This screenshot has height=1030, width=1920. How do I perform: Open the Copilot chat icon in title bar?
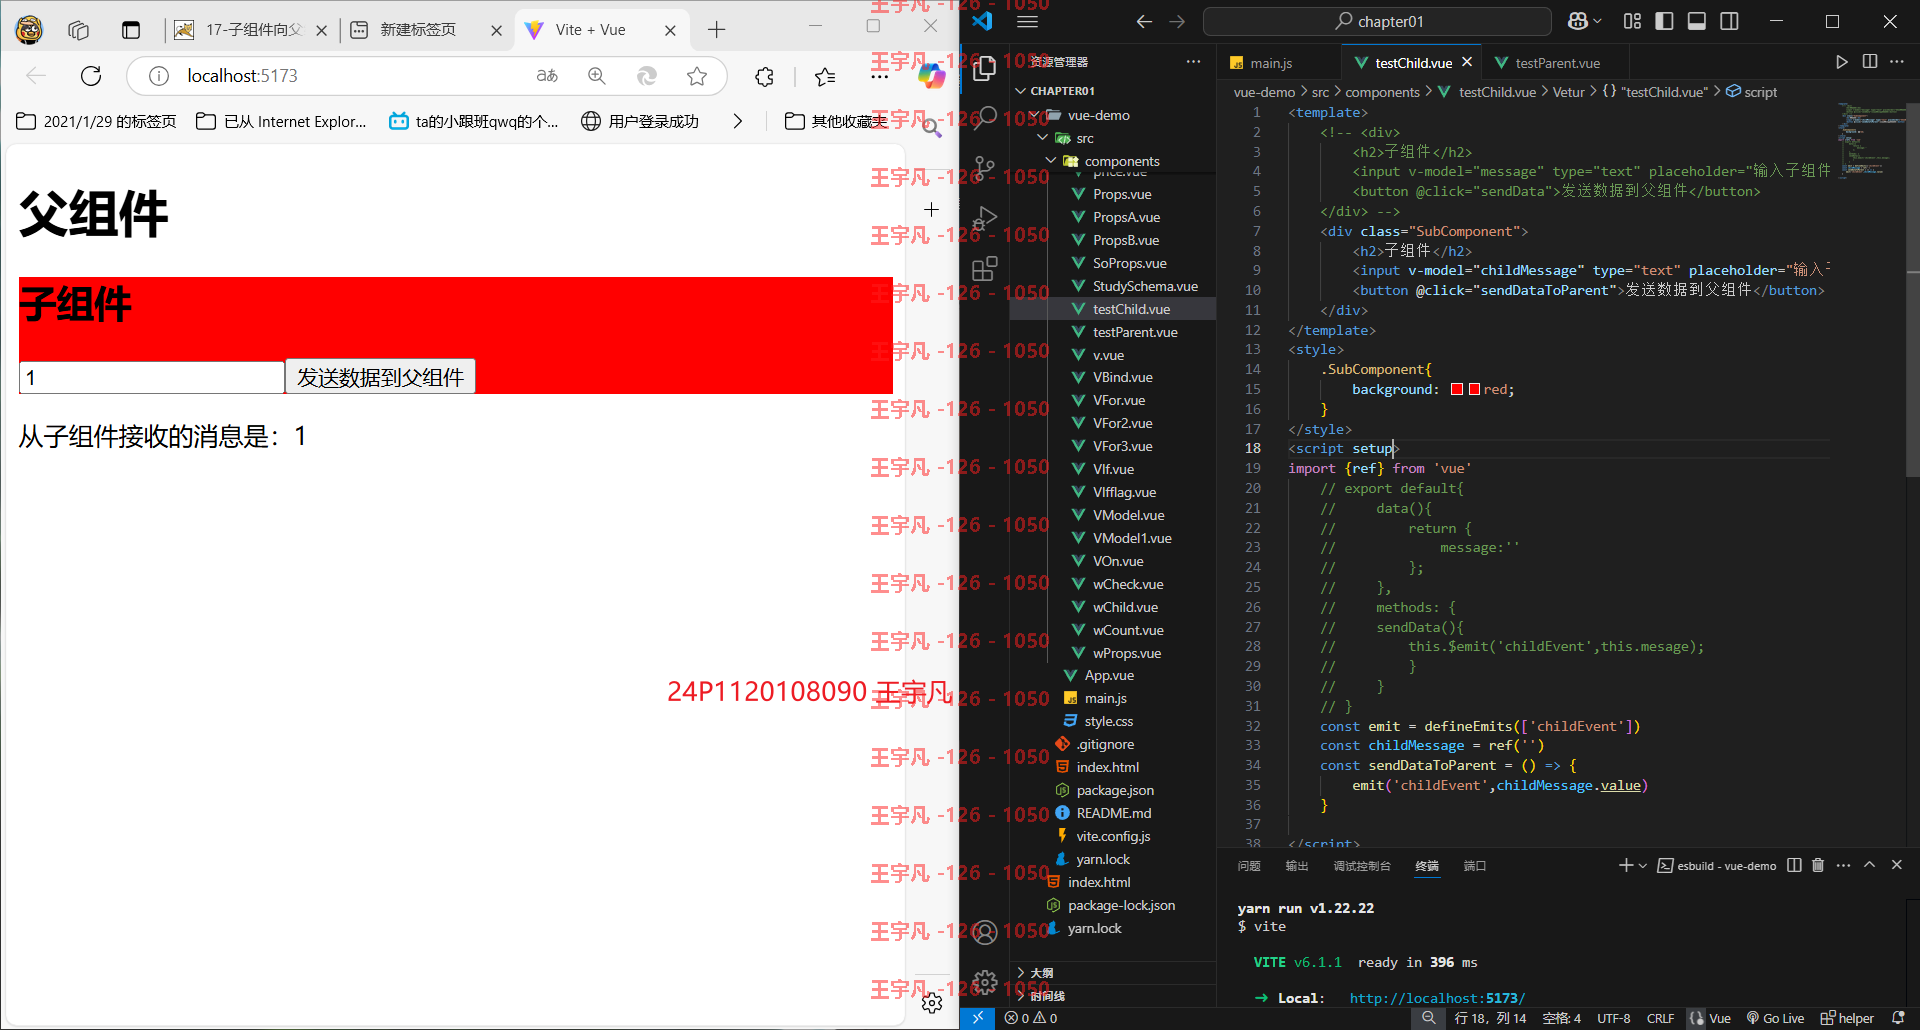[1578, 21]
